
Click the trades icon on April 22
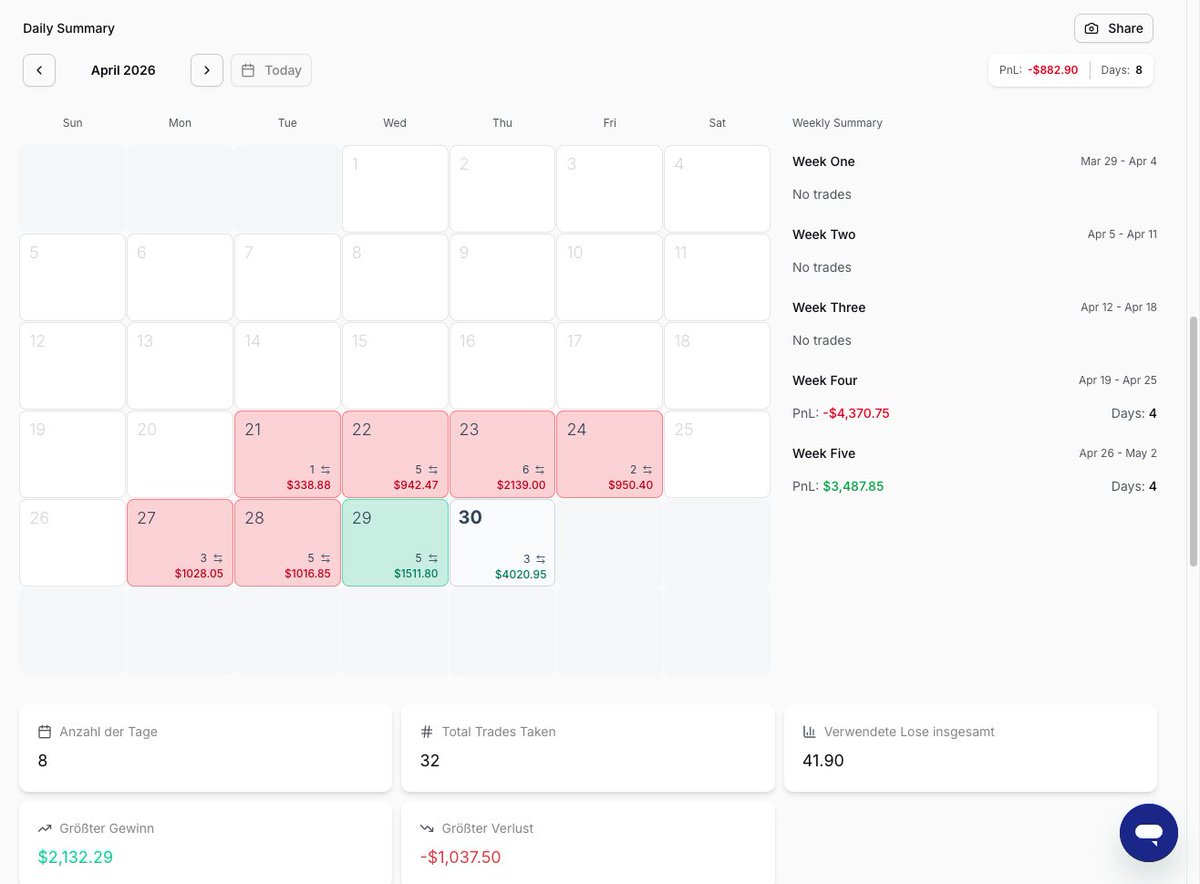point(433,470)
